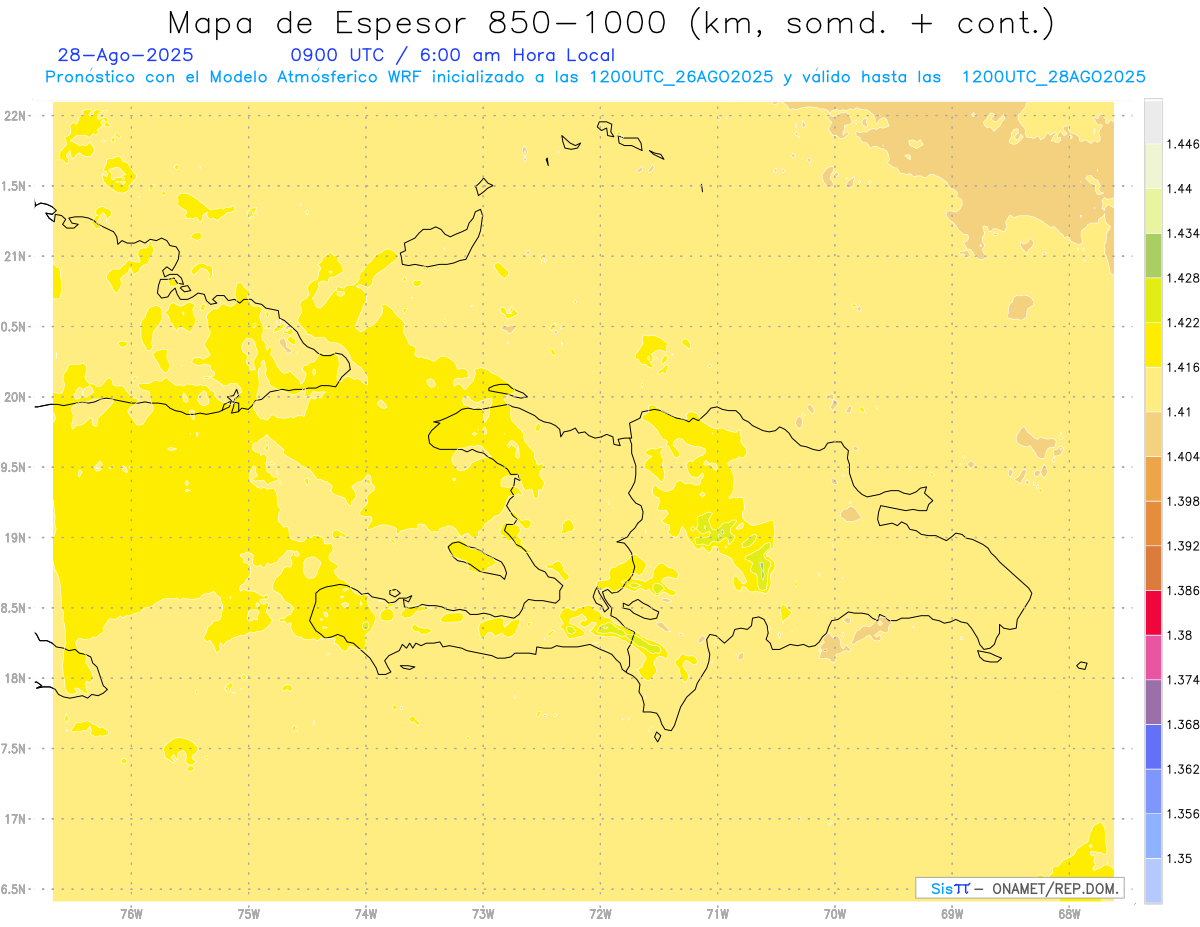Click the colorbar value "1.44"
This screenshot has width=1200, height=927.
[1179, 188]
